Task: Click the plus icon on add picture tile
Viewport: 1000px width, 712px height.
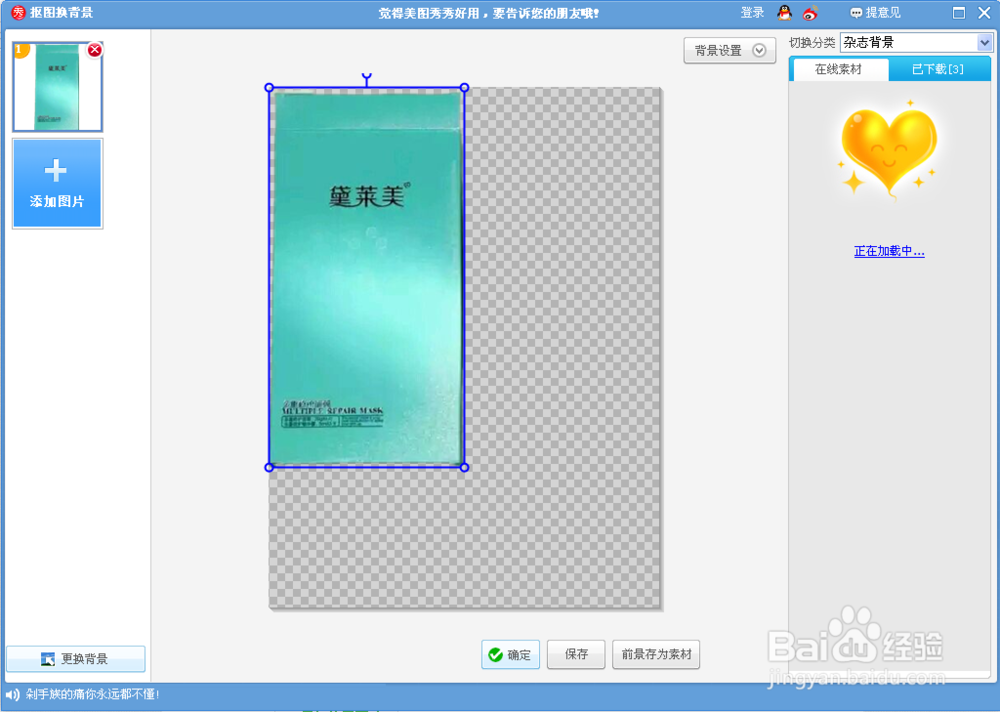Action: tap(55, 170)
